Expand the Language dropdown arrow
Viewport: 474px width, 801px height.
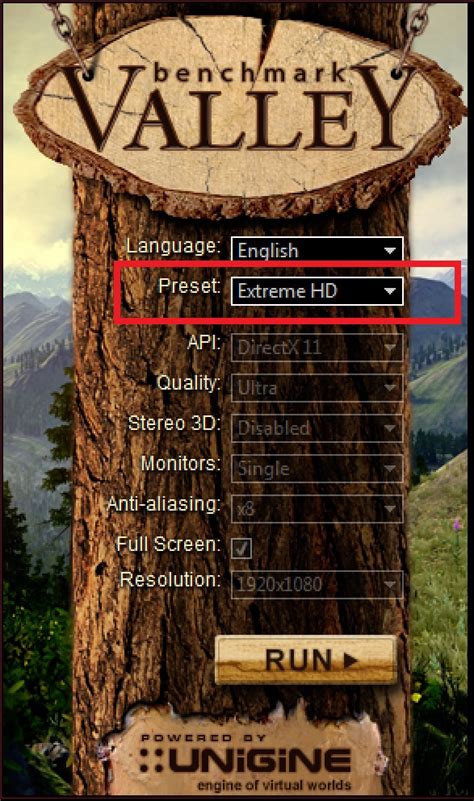(x=390, y=251)
